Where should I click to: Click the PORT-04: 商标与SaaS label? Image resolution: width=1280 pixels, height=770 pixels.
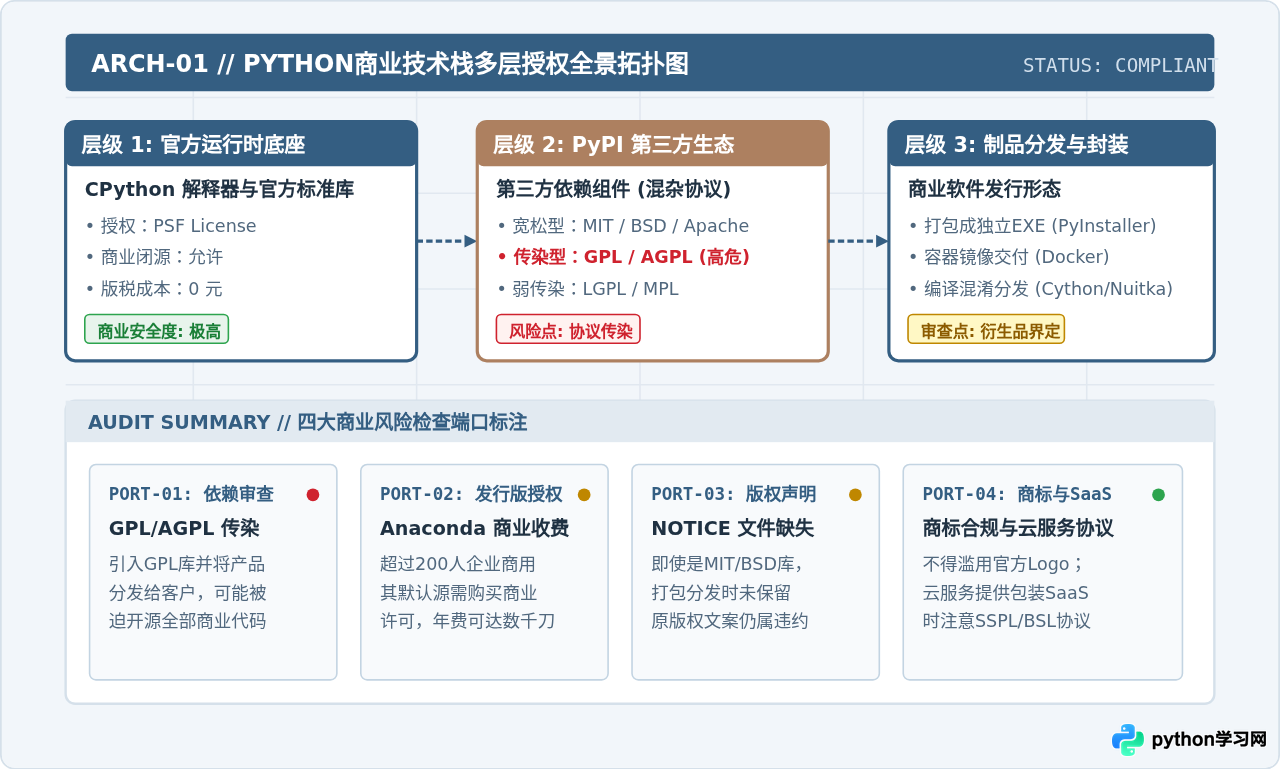[x=1017, y=494]
